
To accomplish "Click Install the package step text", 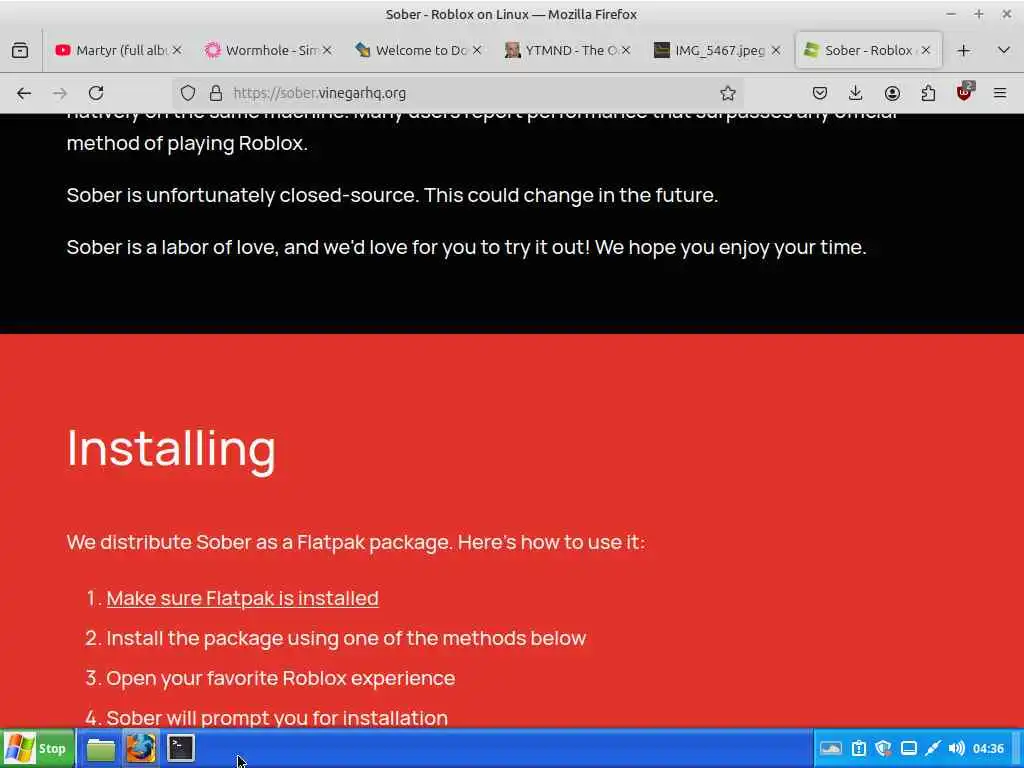I will (346, 638).
